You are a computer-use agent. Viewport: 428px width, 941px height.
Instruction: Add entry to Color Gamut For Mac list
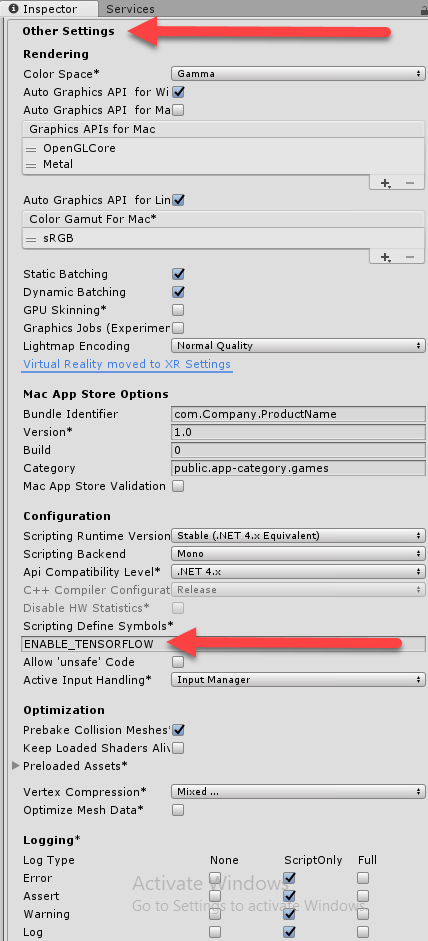385,257
